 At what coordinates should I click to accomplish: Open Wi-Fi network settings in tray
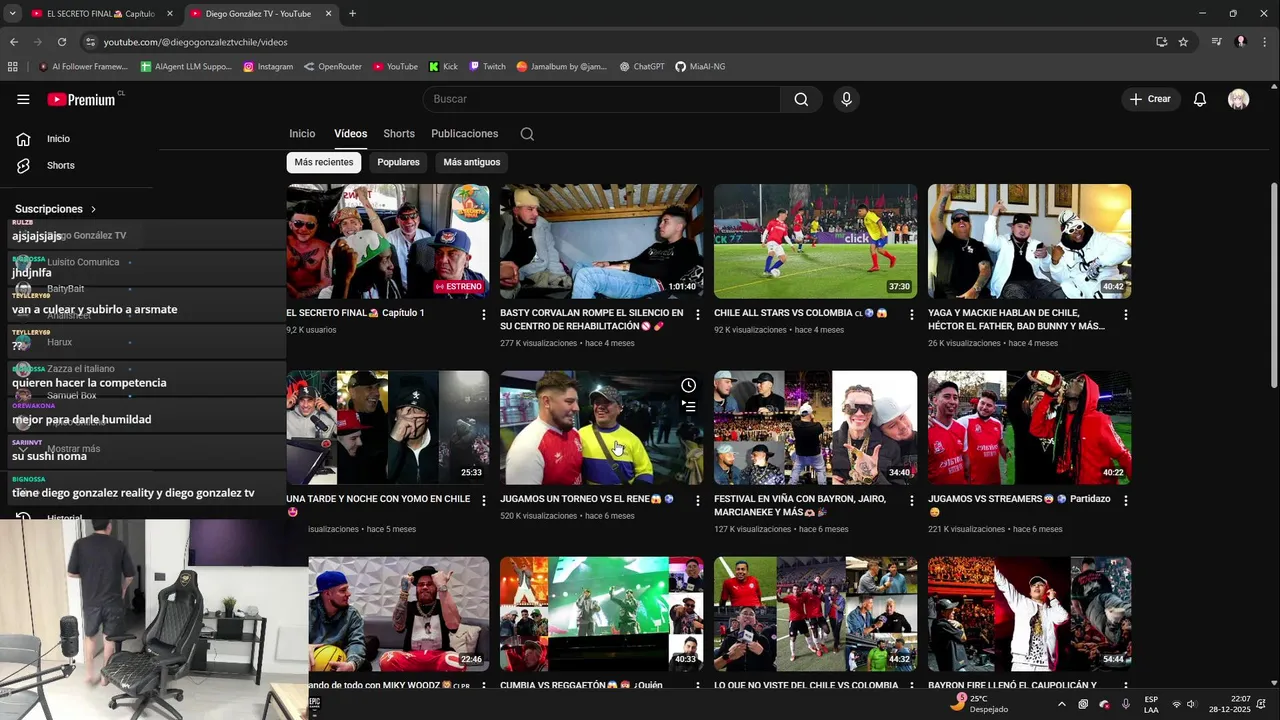point(1176,704)
